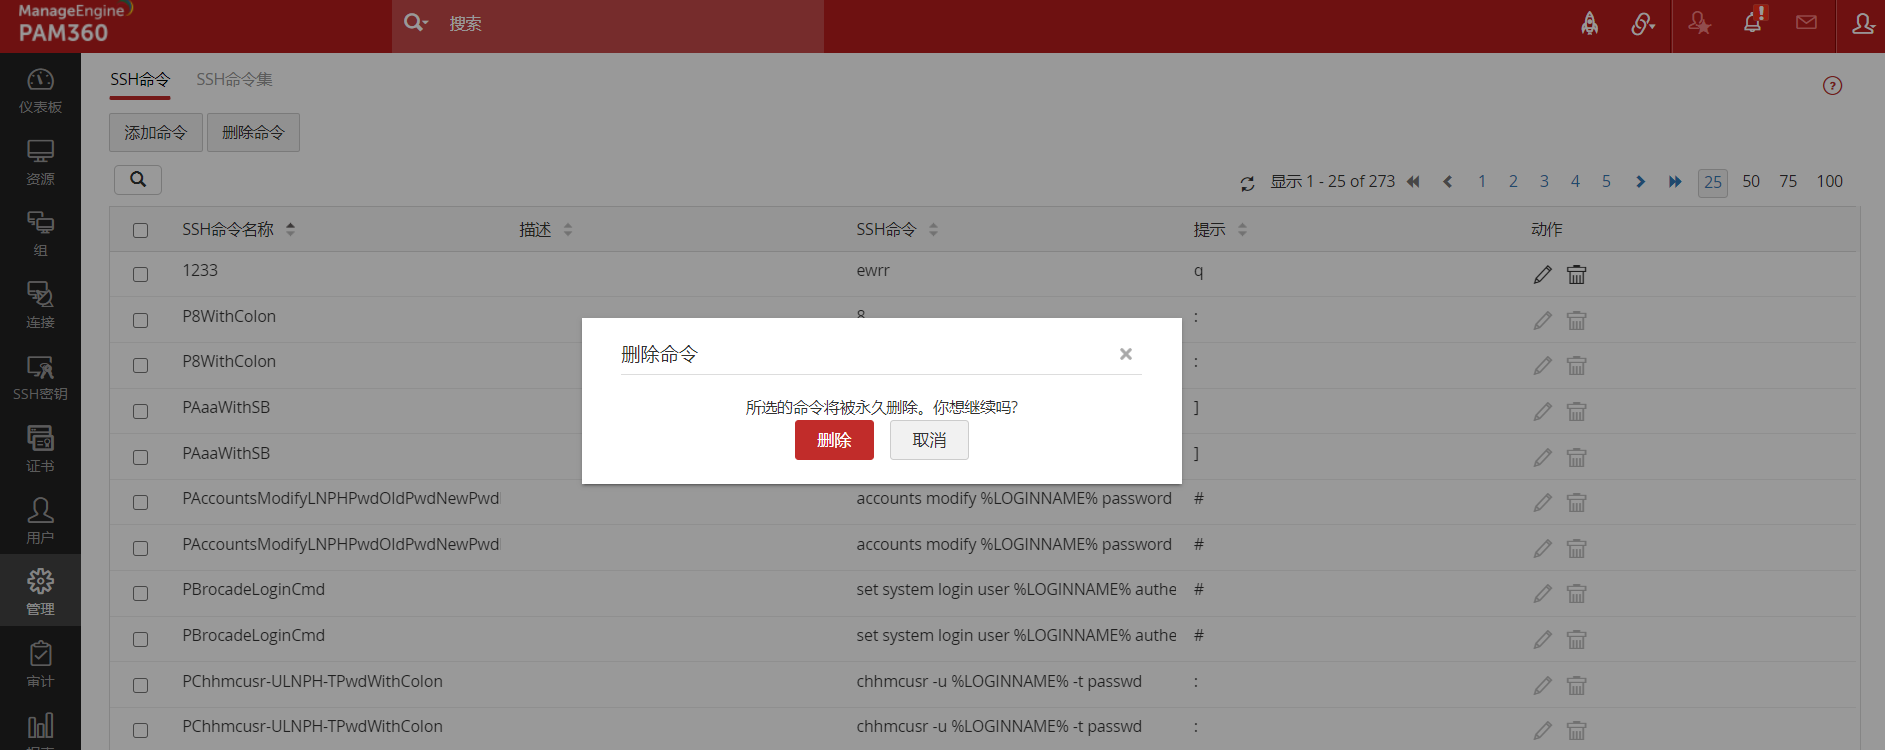
Task: Open the 连接 connections section
Action: point(40,305)
